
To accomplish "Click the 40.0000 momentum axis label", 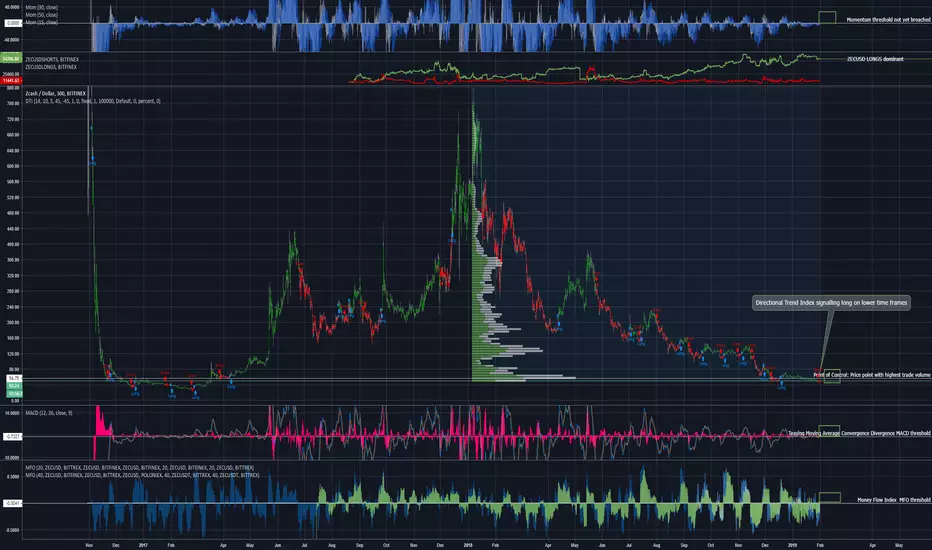I will [x=12, y=7].
